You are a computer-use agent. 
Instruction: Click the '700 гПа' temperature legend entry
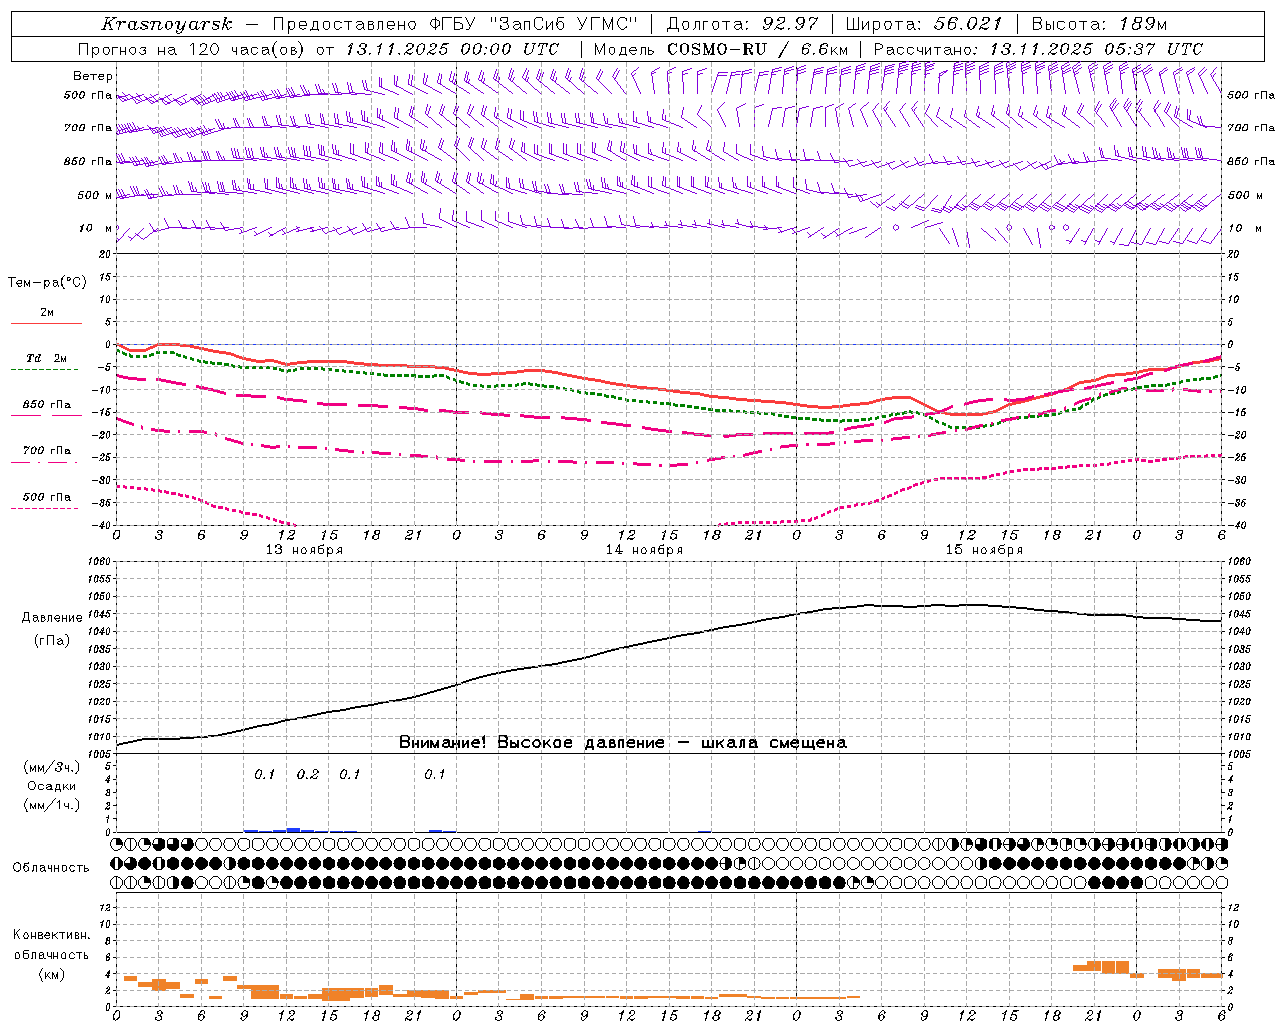47,450
